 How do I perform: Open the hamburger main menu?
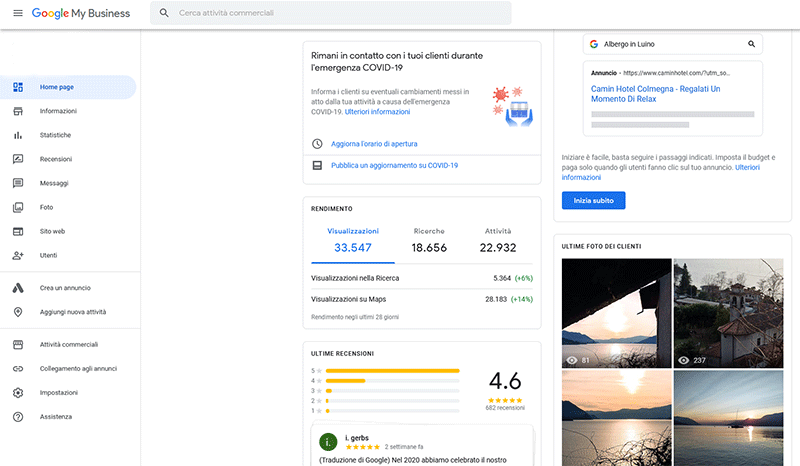[18, 13]
